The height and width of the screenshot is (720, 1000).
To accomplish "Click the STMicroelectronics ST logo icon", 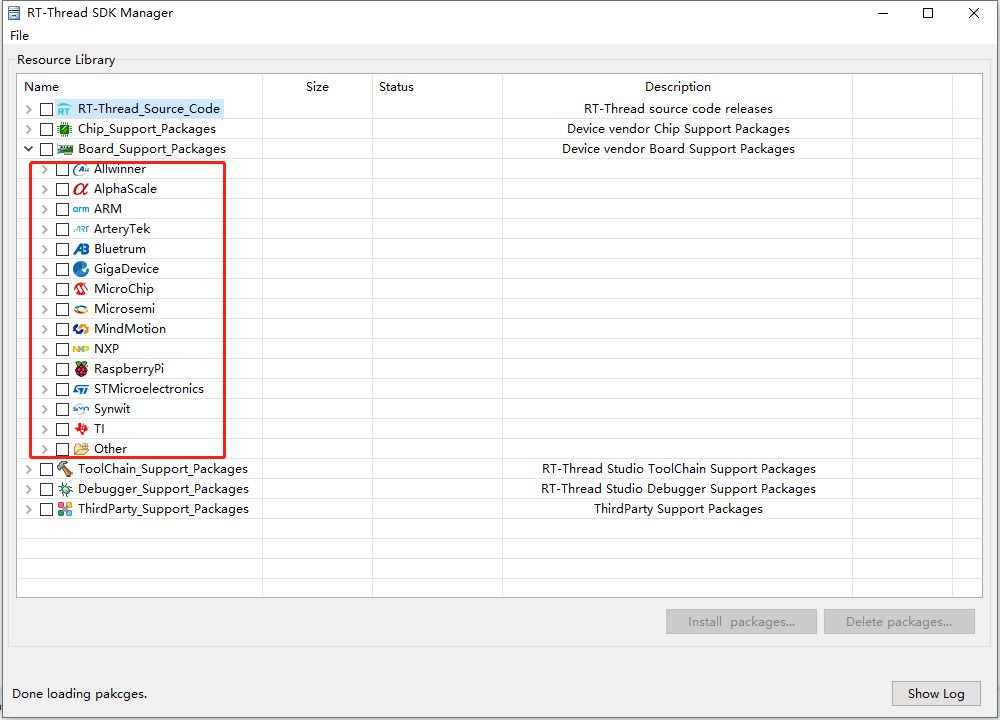I will (x=81, y=389).
